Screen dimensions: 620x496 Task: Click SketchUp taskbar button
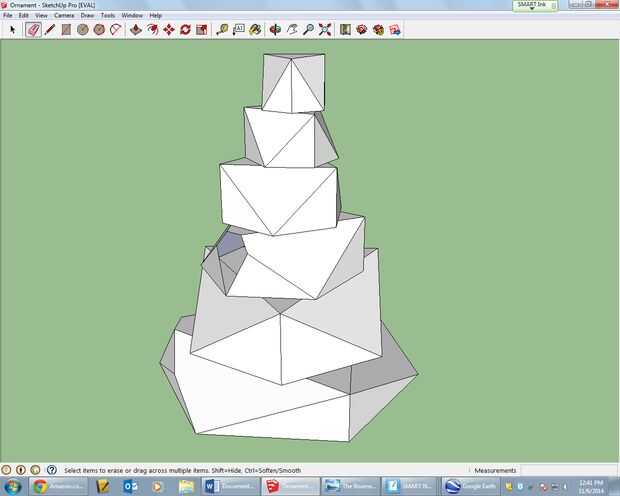(x=291, y=486)
